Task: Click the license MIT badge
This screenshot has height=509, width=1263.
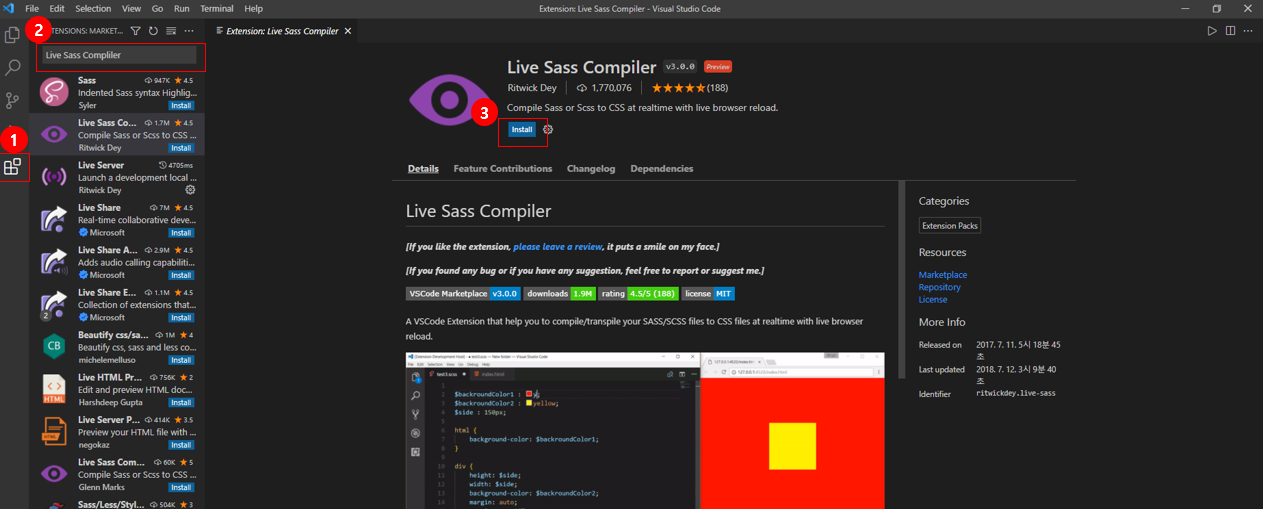Action: click(x=708, y=294)
